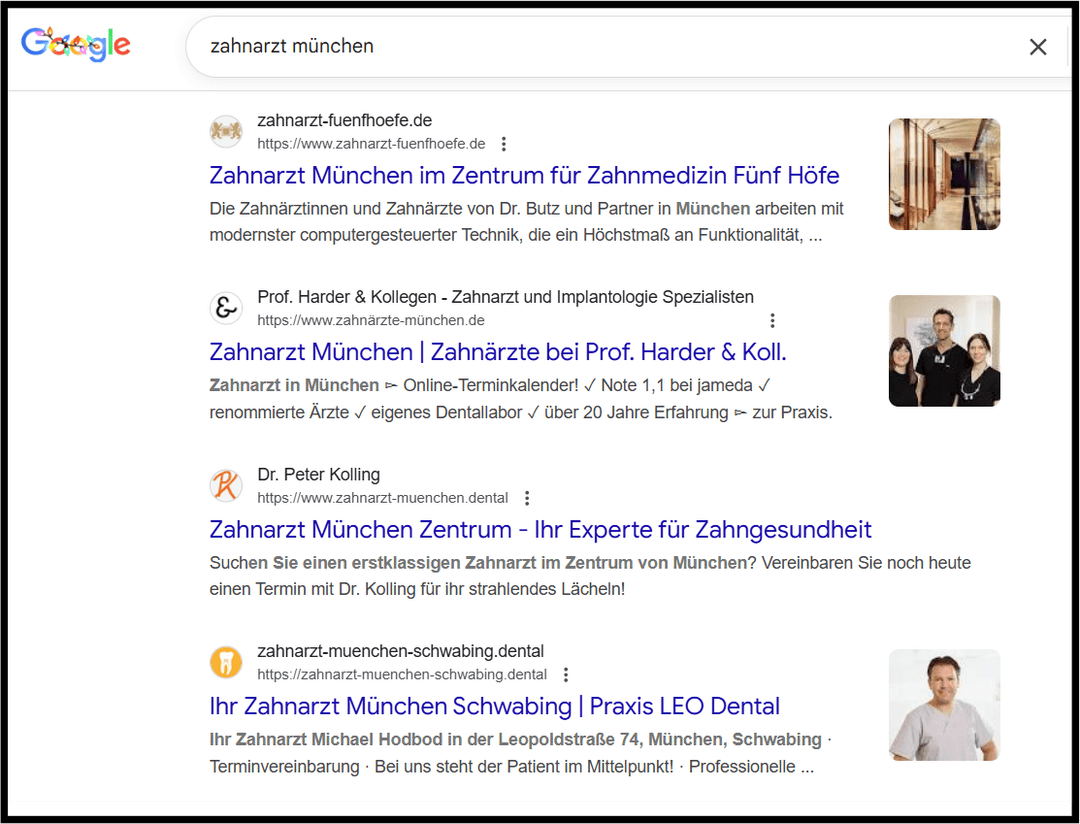1080x824 pixels.
Task: Open the three-dot menu for the Fünf Höfe result
Action: [504, 143]
